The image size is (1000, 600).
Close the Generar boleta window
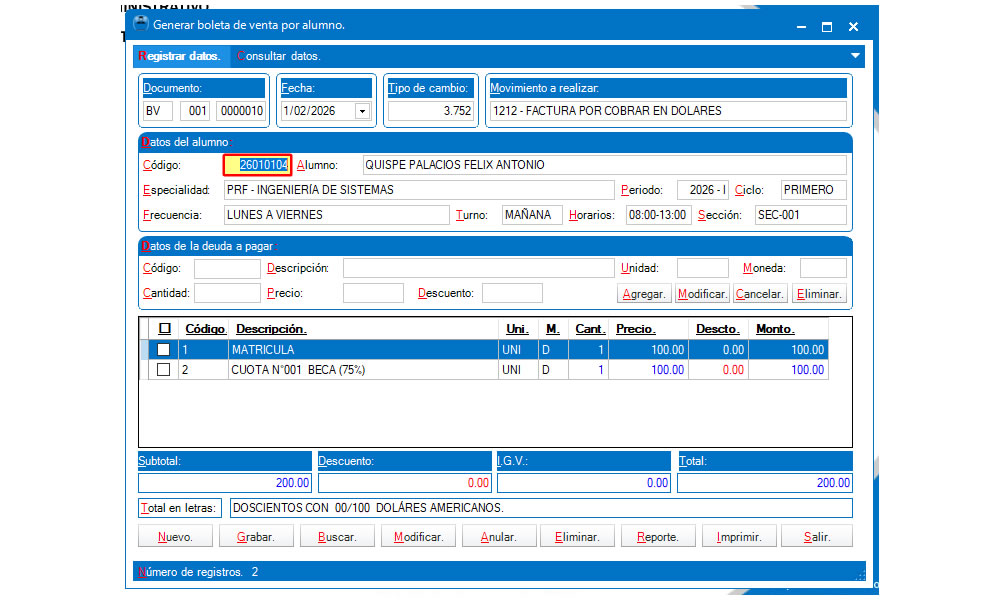coord(853,27)
